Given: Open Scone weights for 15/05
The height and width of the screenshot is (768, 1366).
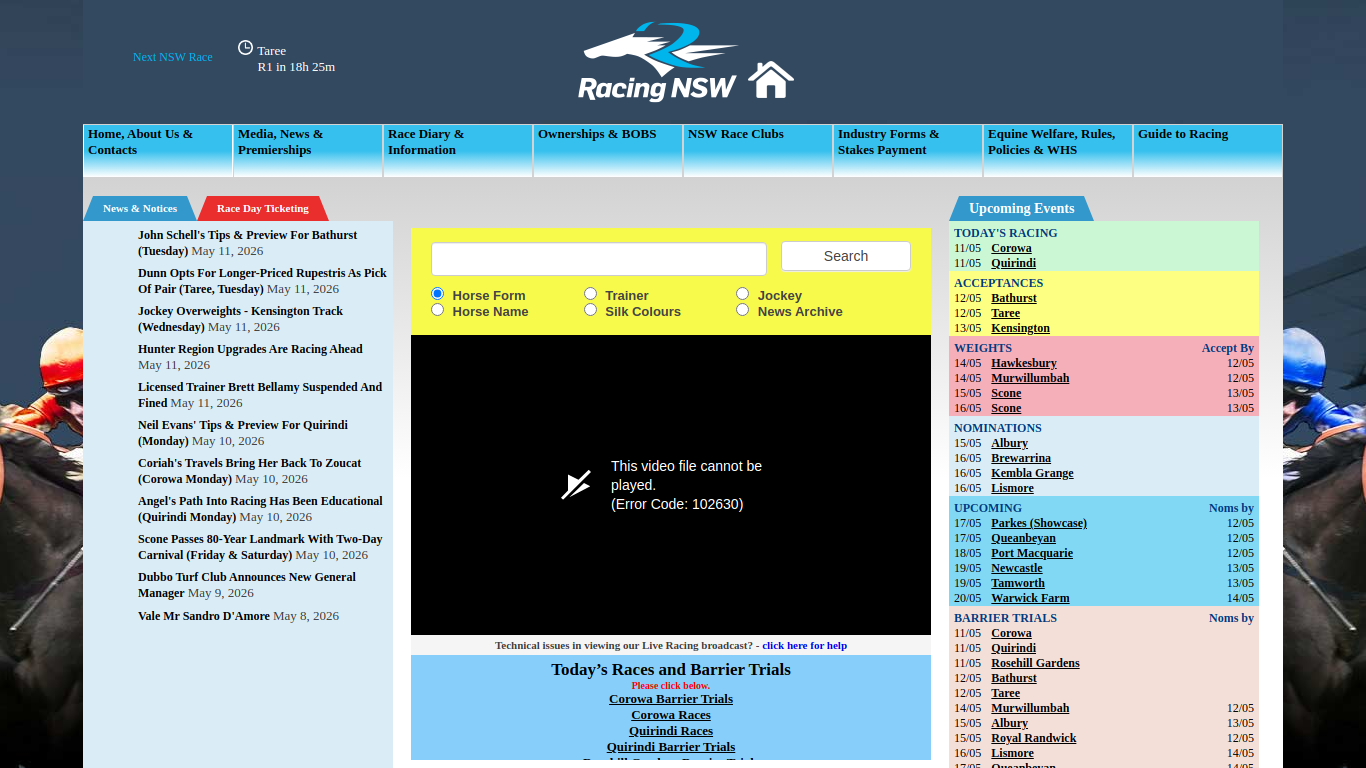Looking at the screenshot, I should pos(1006,393).
